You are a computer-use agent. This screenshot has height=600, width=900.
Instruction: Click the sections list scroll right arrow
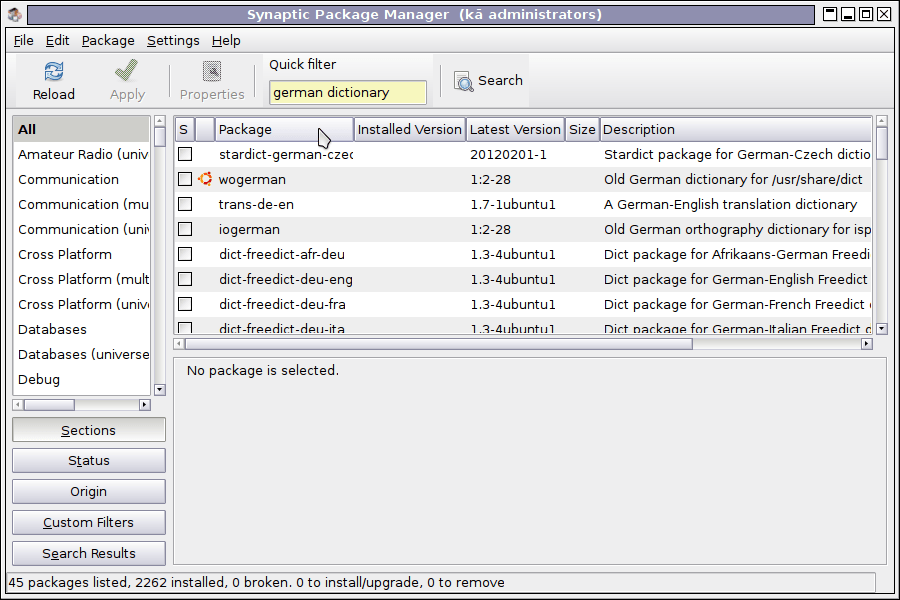[x=145, y=405]
